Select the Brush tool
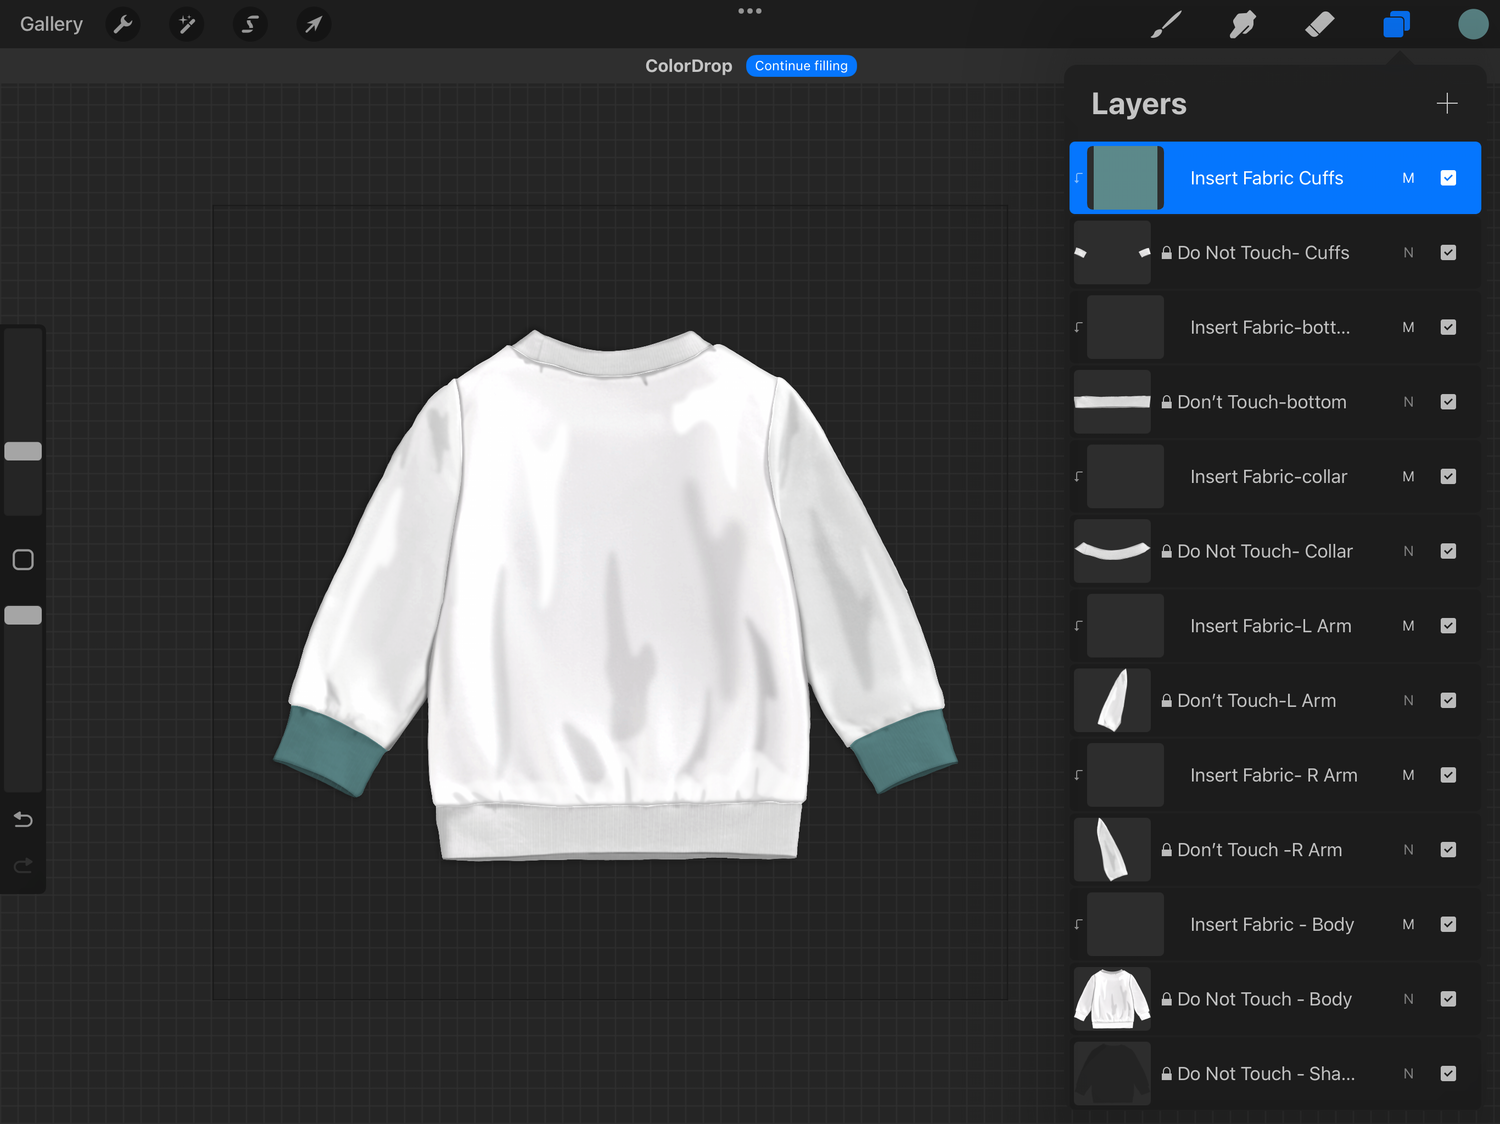Viewport: 1500px width, 1124px height. [x=1166, y=24]
